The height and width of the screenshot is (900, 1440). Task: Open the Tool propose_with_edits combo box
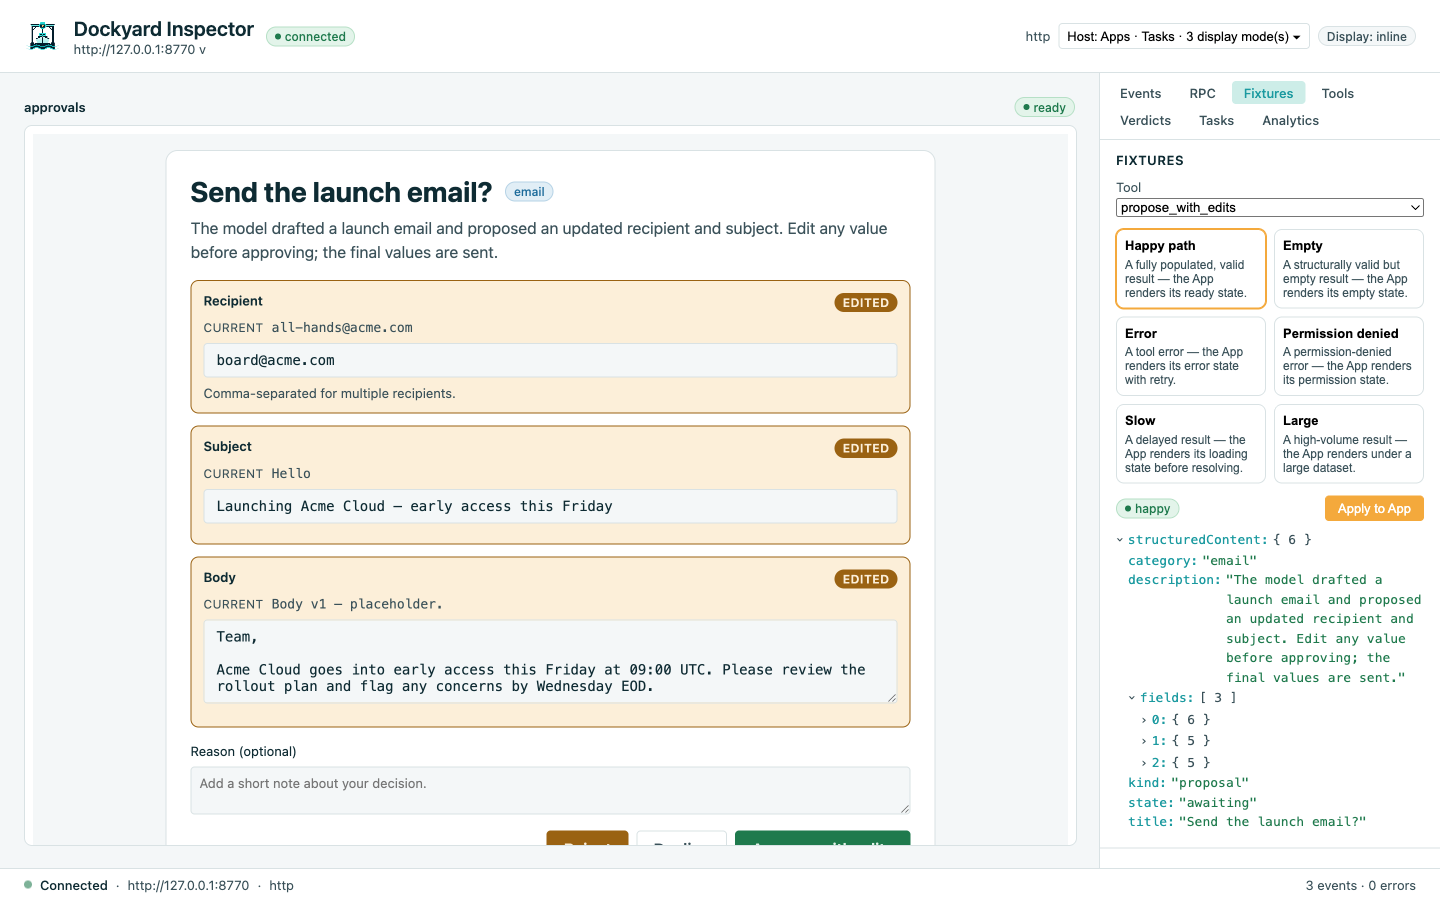pyautogui.click(x=1269, y=208)
